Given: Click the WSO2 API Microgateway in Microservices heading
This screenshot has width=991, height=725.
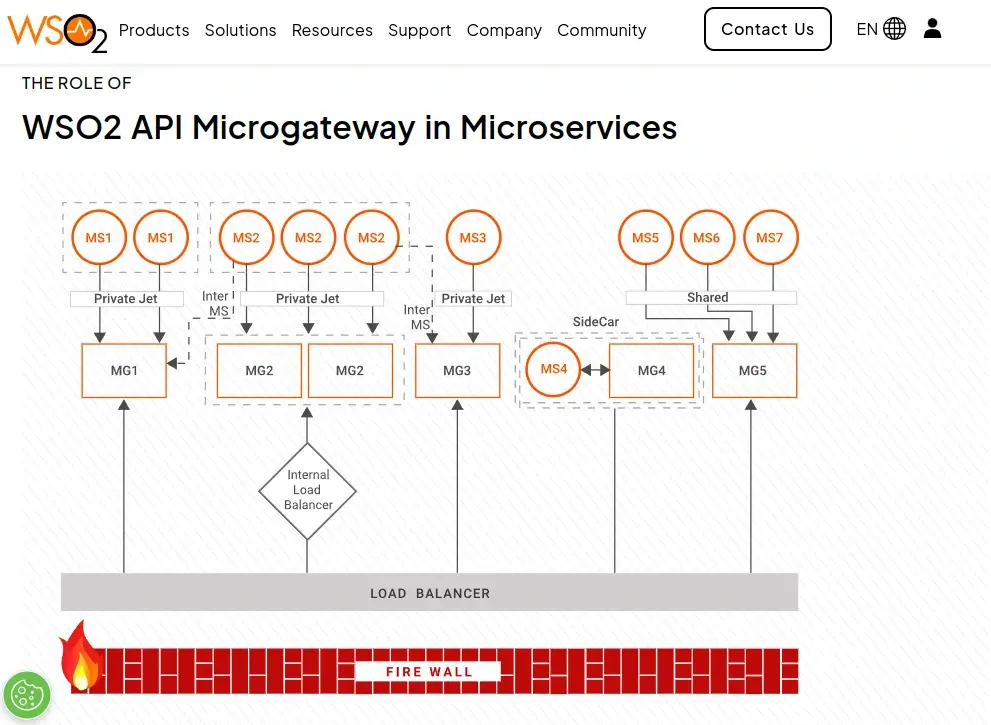Looking at the screenshot, I should pos(350,127).
